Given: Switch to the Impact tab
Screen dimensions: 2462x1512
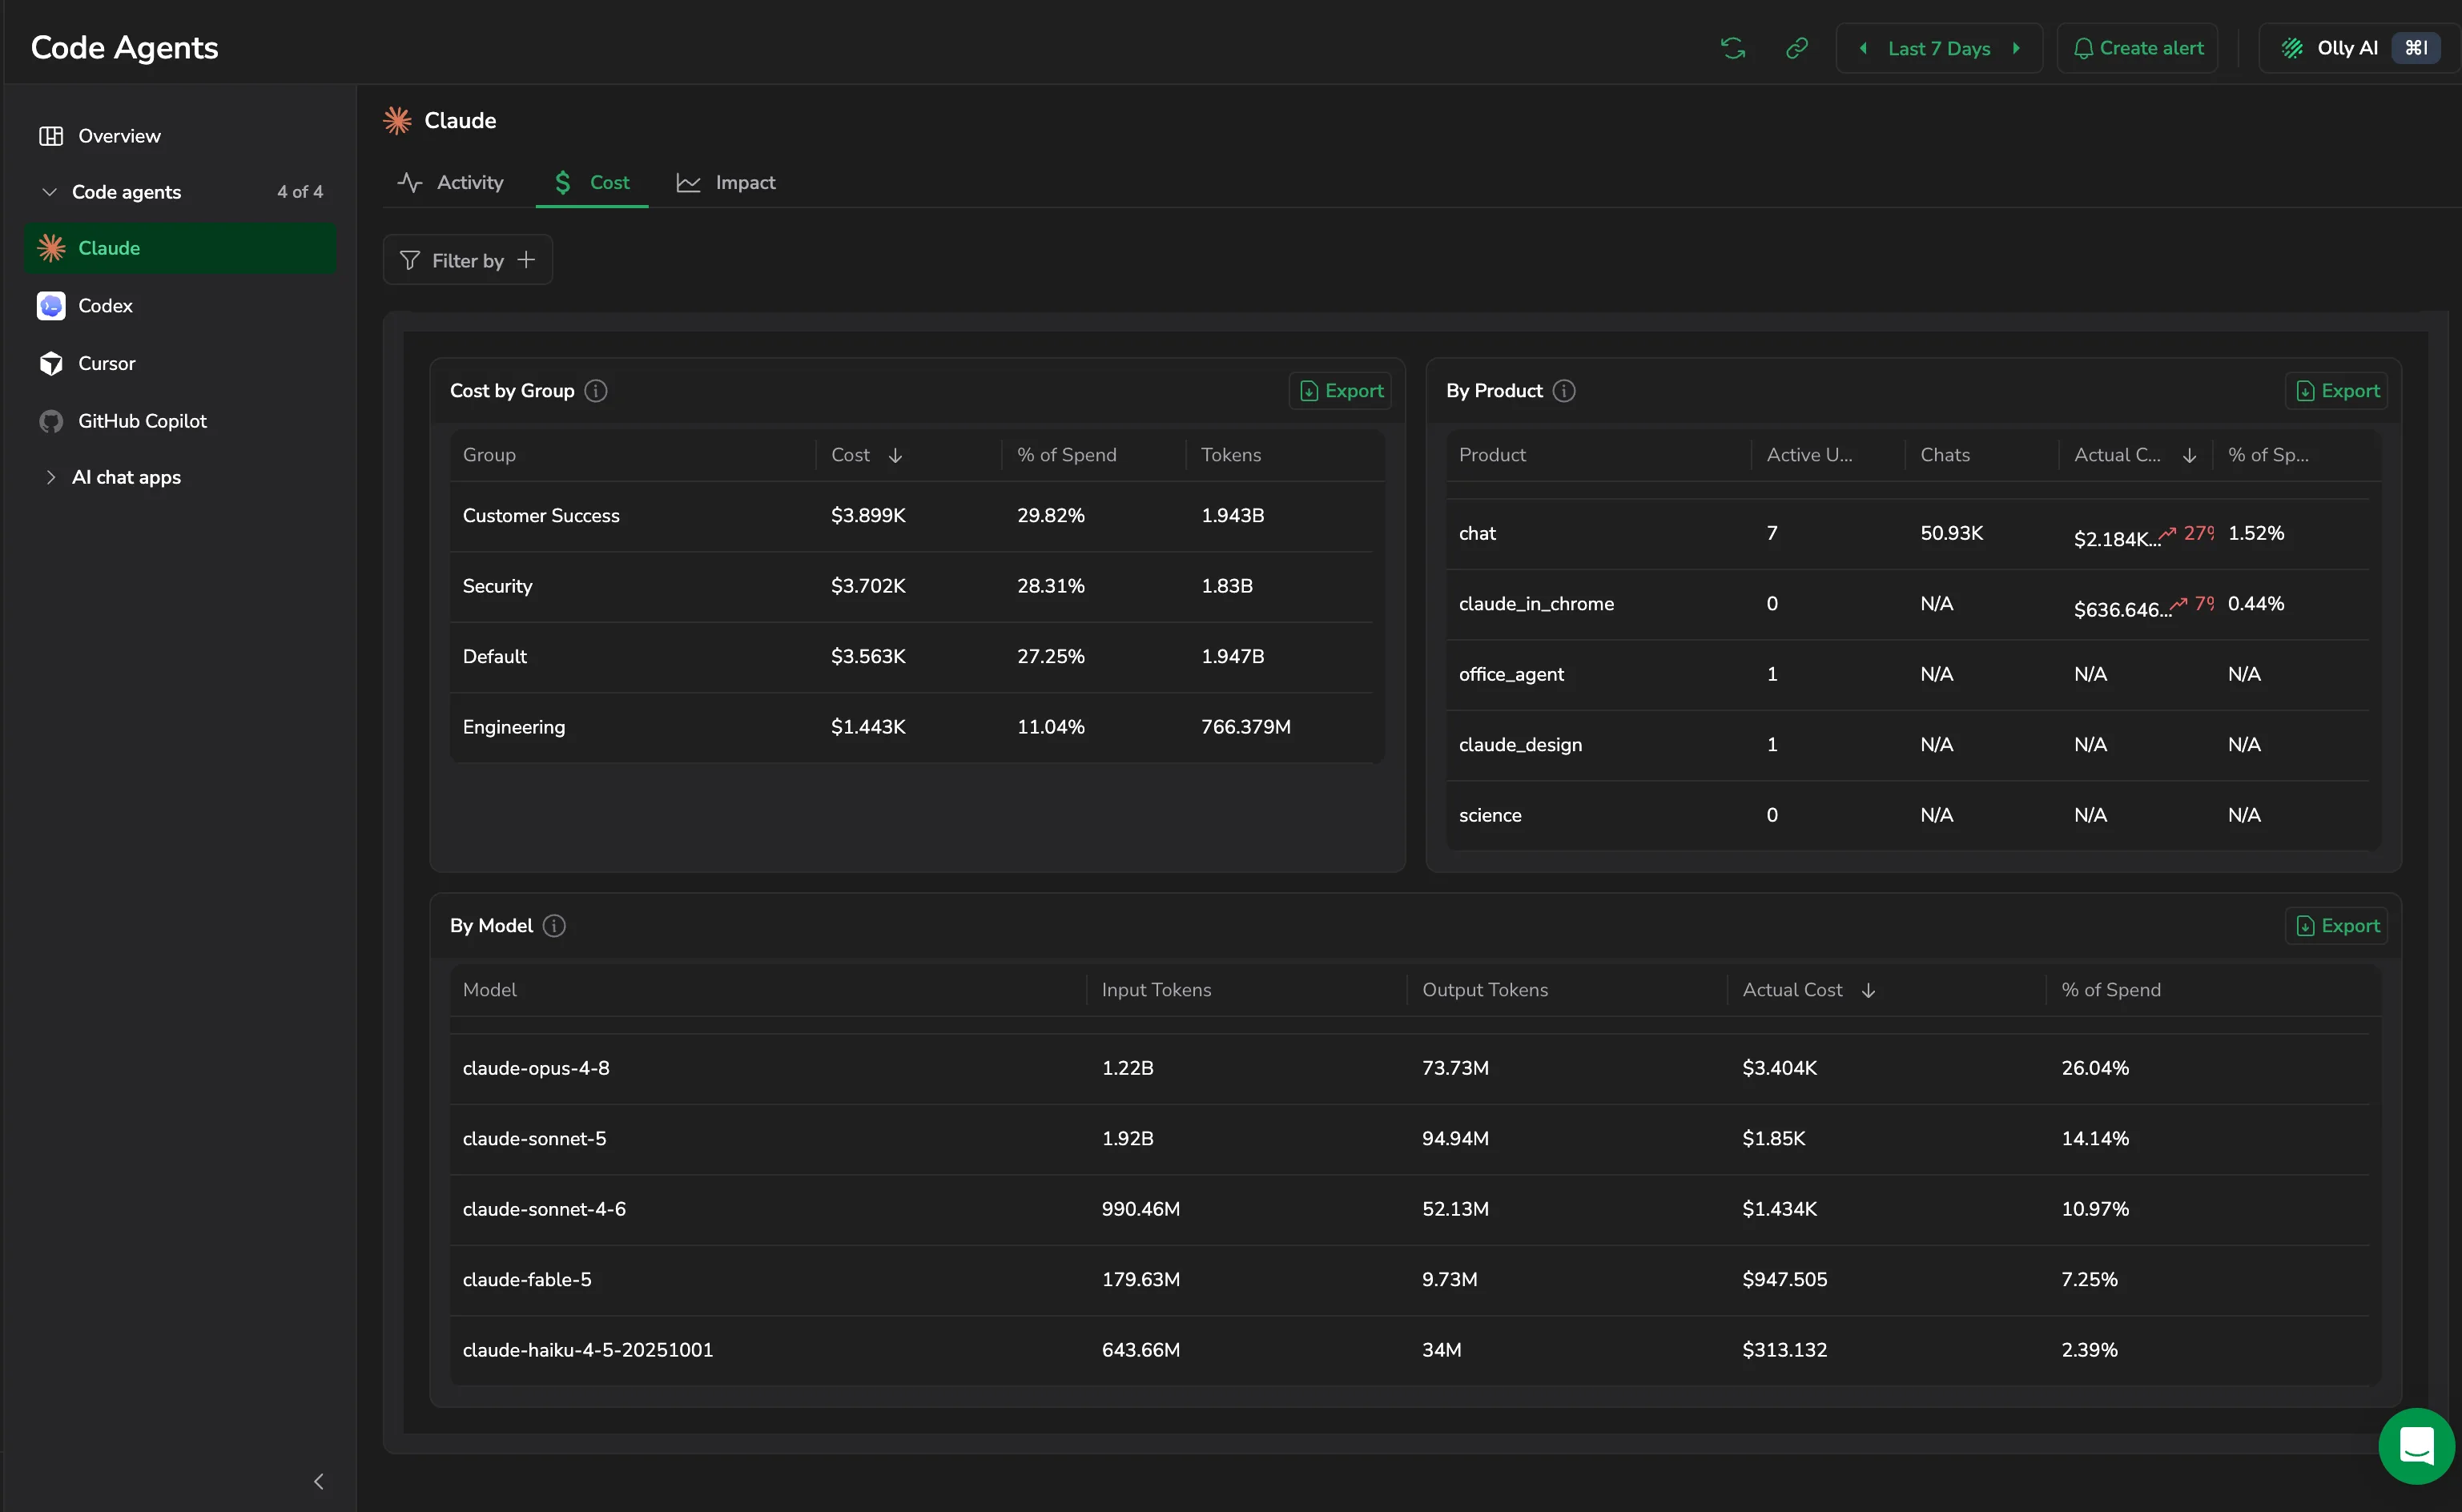Looking at the screenshot, I should click(x=726, y=182).
